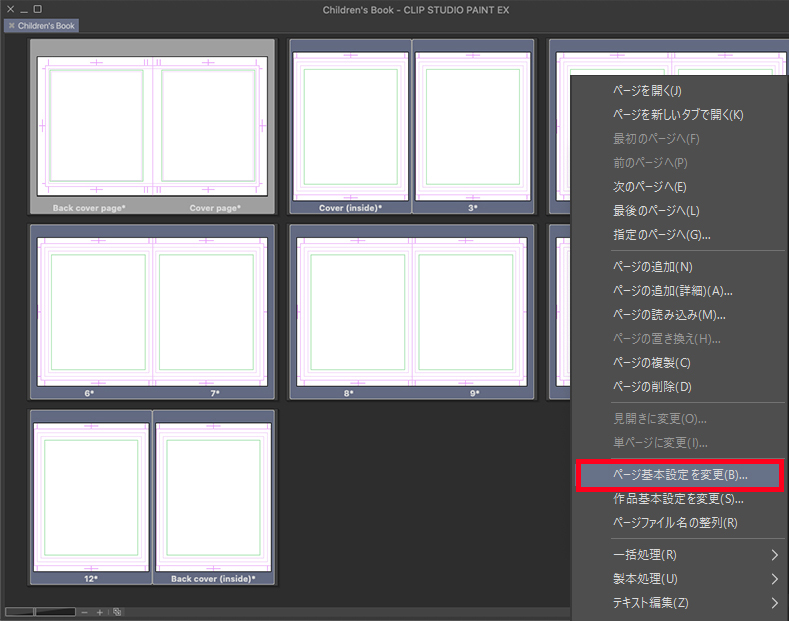The image size is (789, 621).
Task: Select the page 12 thumbnail
Action: click(91, 495)
